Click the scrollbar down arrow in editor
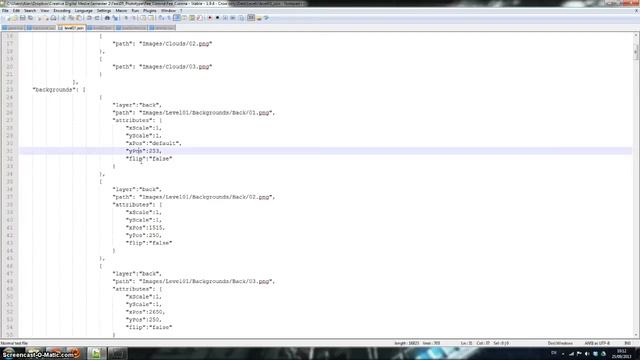 pos(636,334)
